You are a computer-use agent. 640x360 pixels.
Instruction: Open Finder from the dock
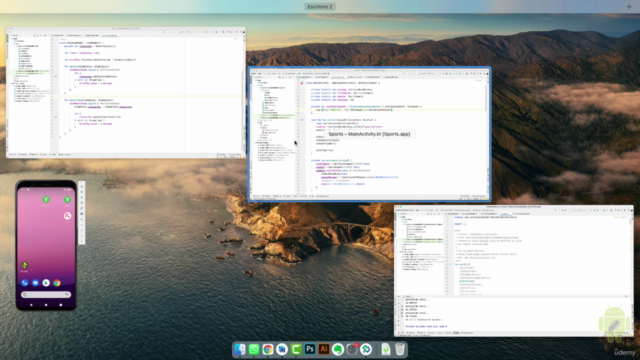(x=240, y=349)
